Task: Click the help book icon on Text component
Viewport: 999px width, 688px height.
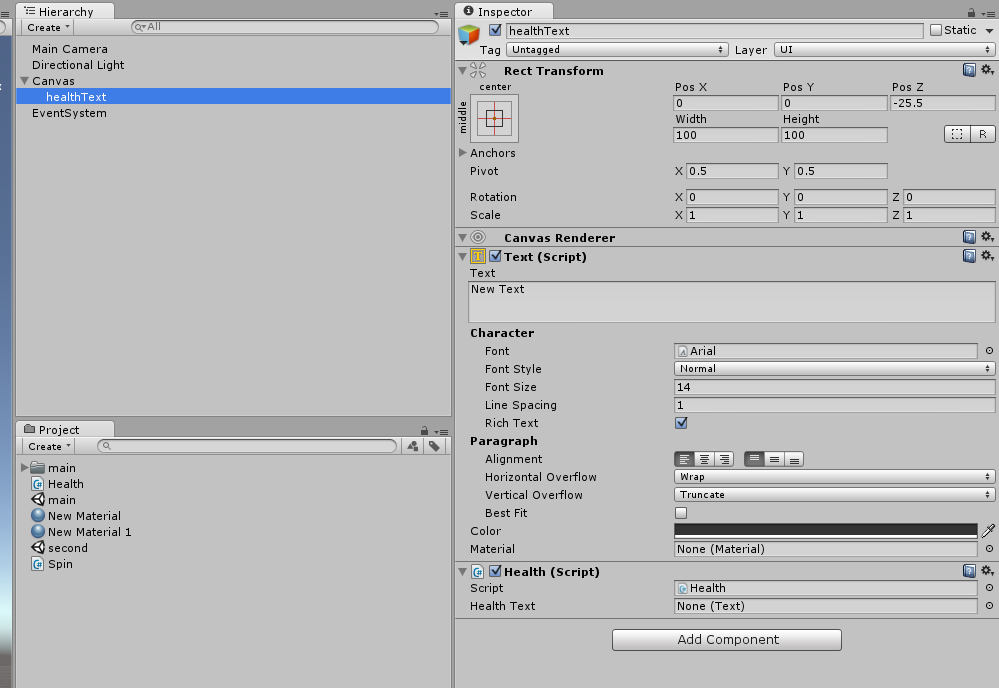Action: point(968,256)
